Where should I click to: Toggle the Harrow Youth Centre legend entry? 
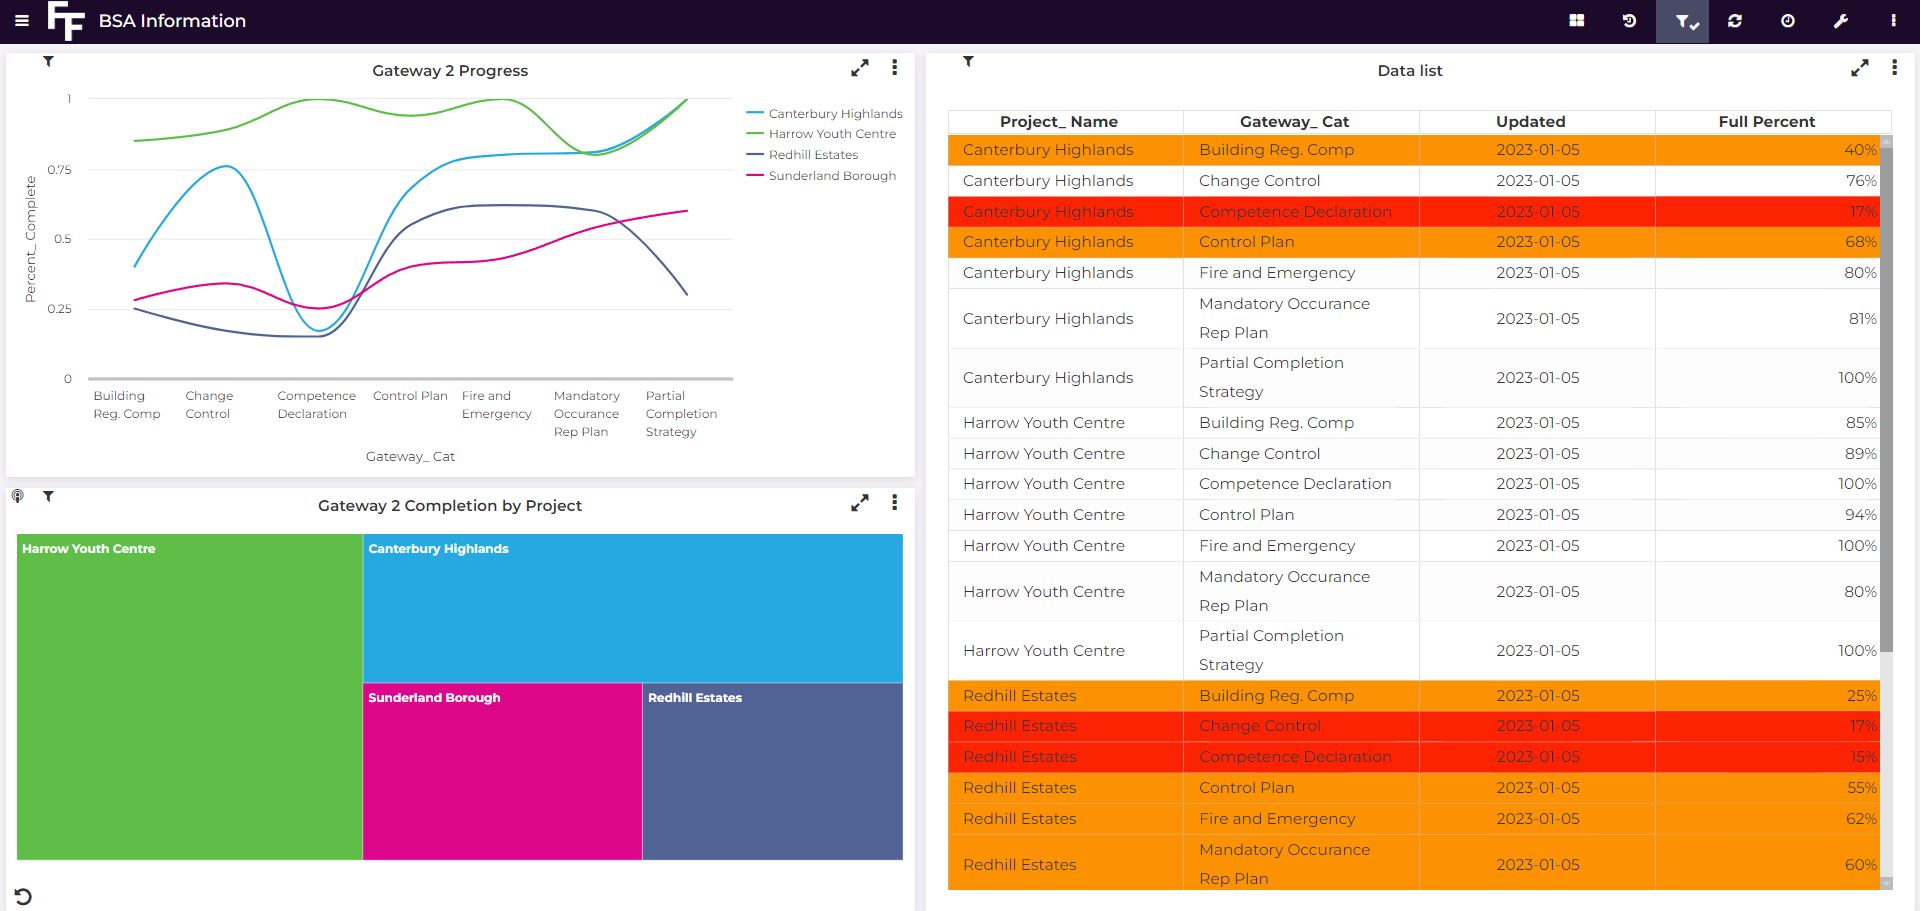coord(831,133)
